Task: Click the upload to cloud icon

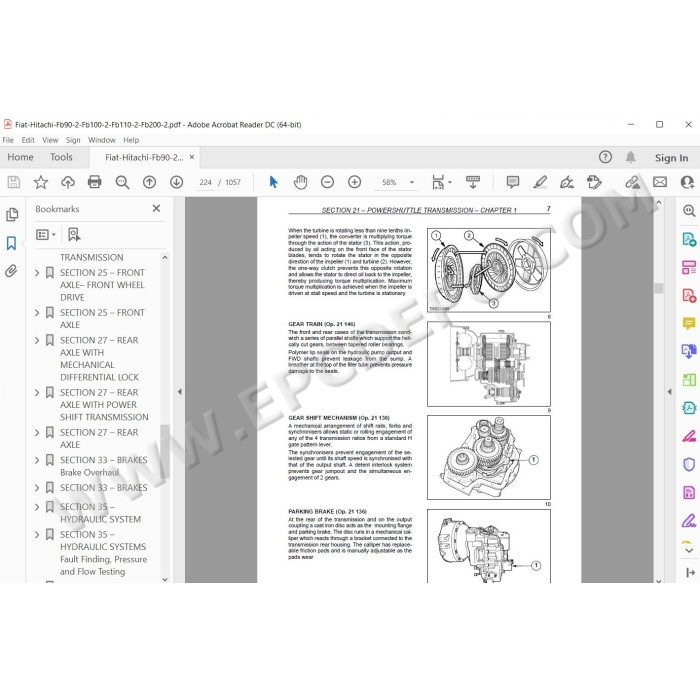Action: click(68, 182)
